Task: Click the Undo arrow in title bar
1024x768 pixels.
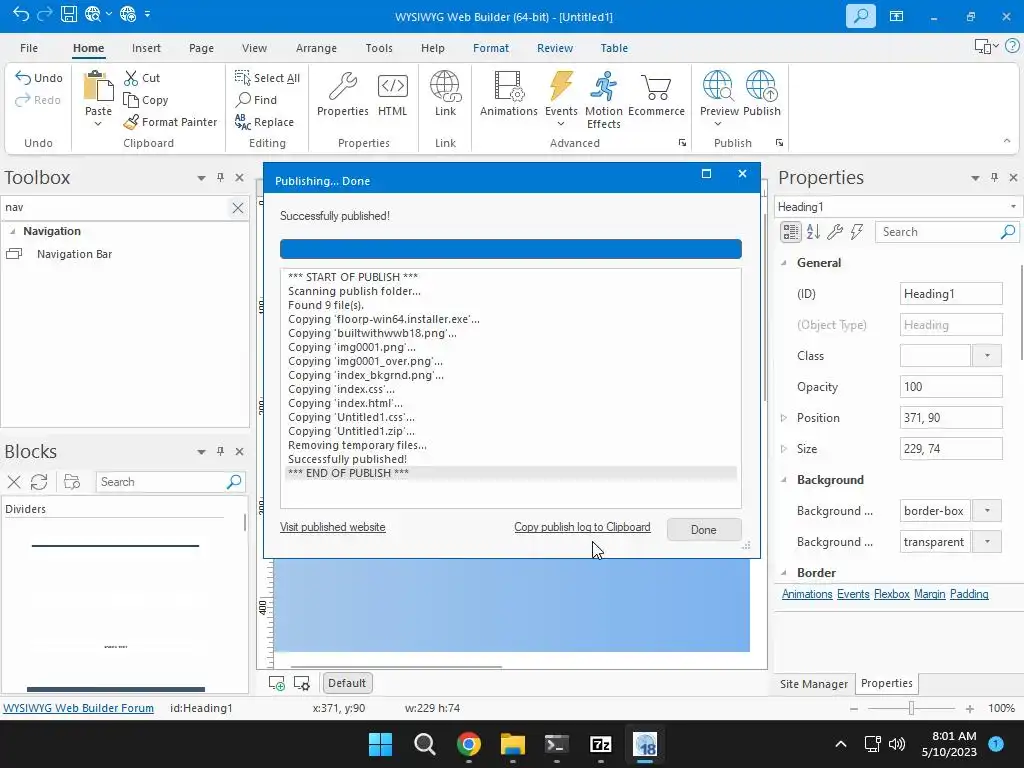Action: pyautogui.click(x=20, y=14)
